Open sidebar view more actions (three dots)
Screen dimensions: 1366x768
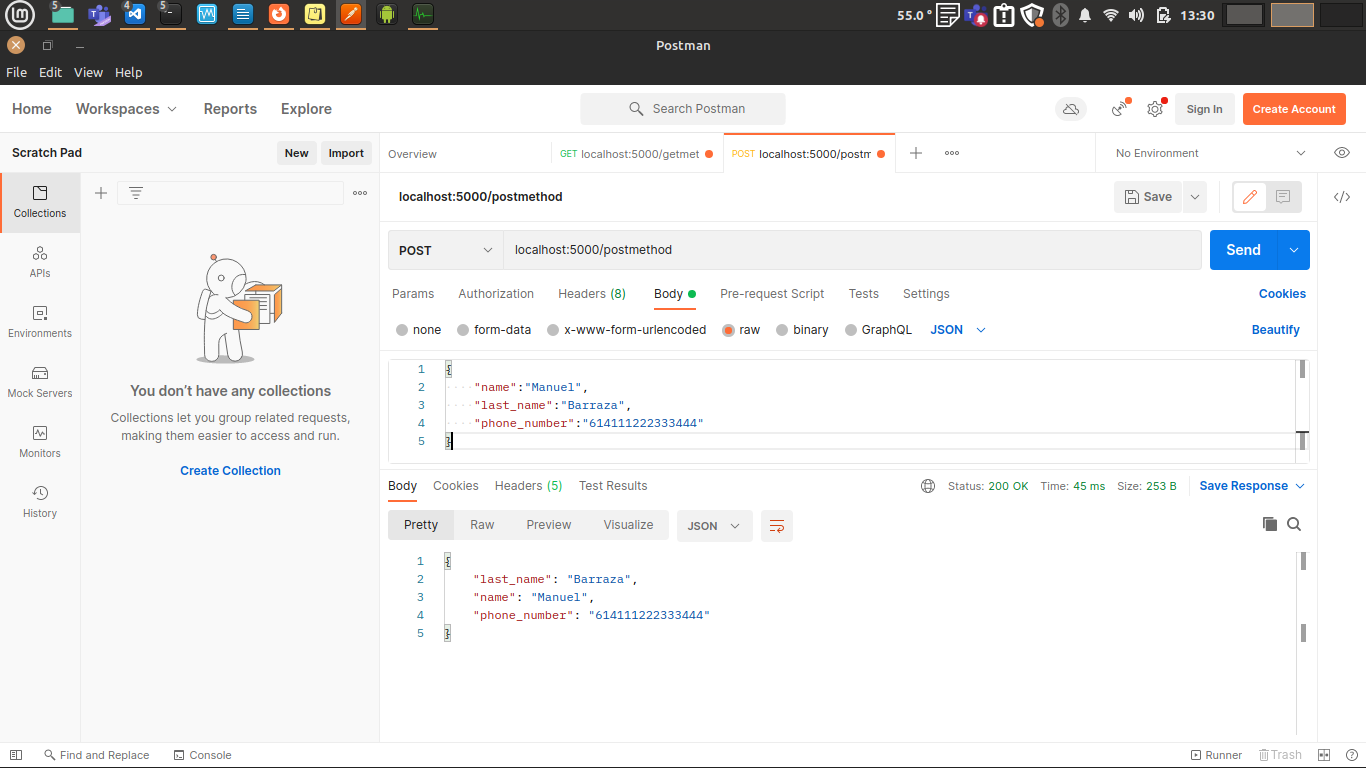(360, 193)
